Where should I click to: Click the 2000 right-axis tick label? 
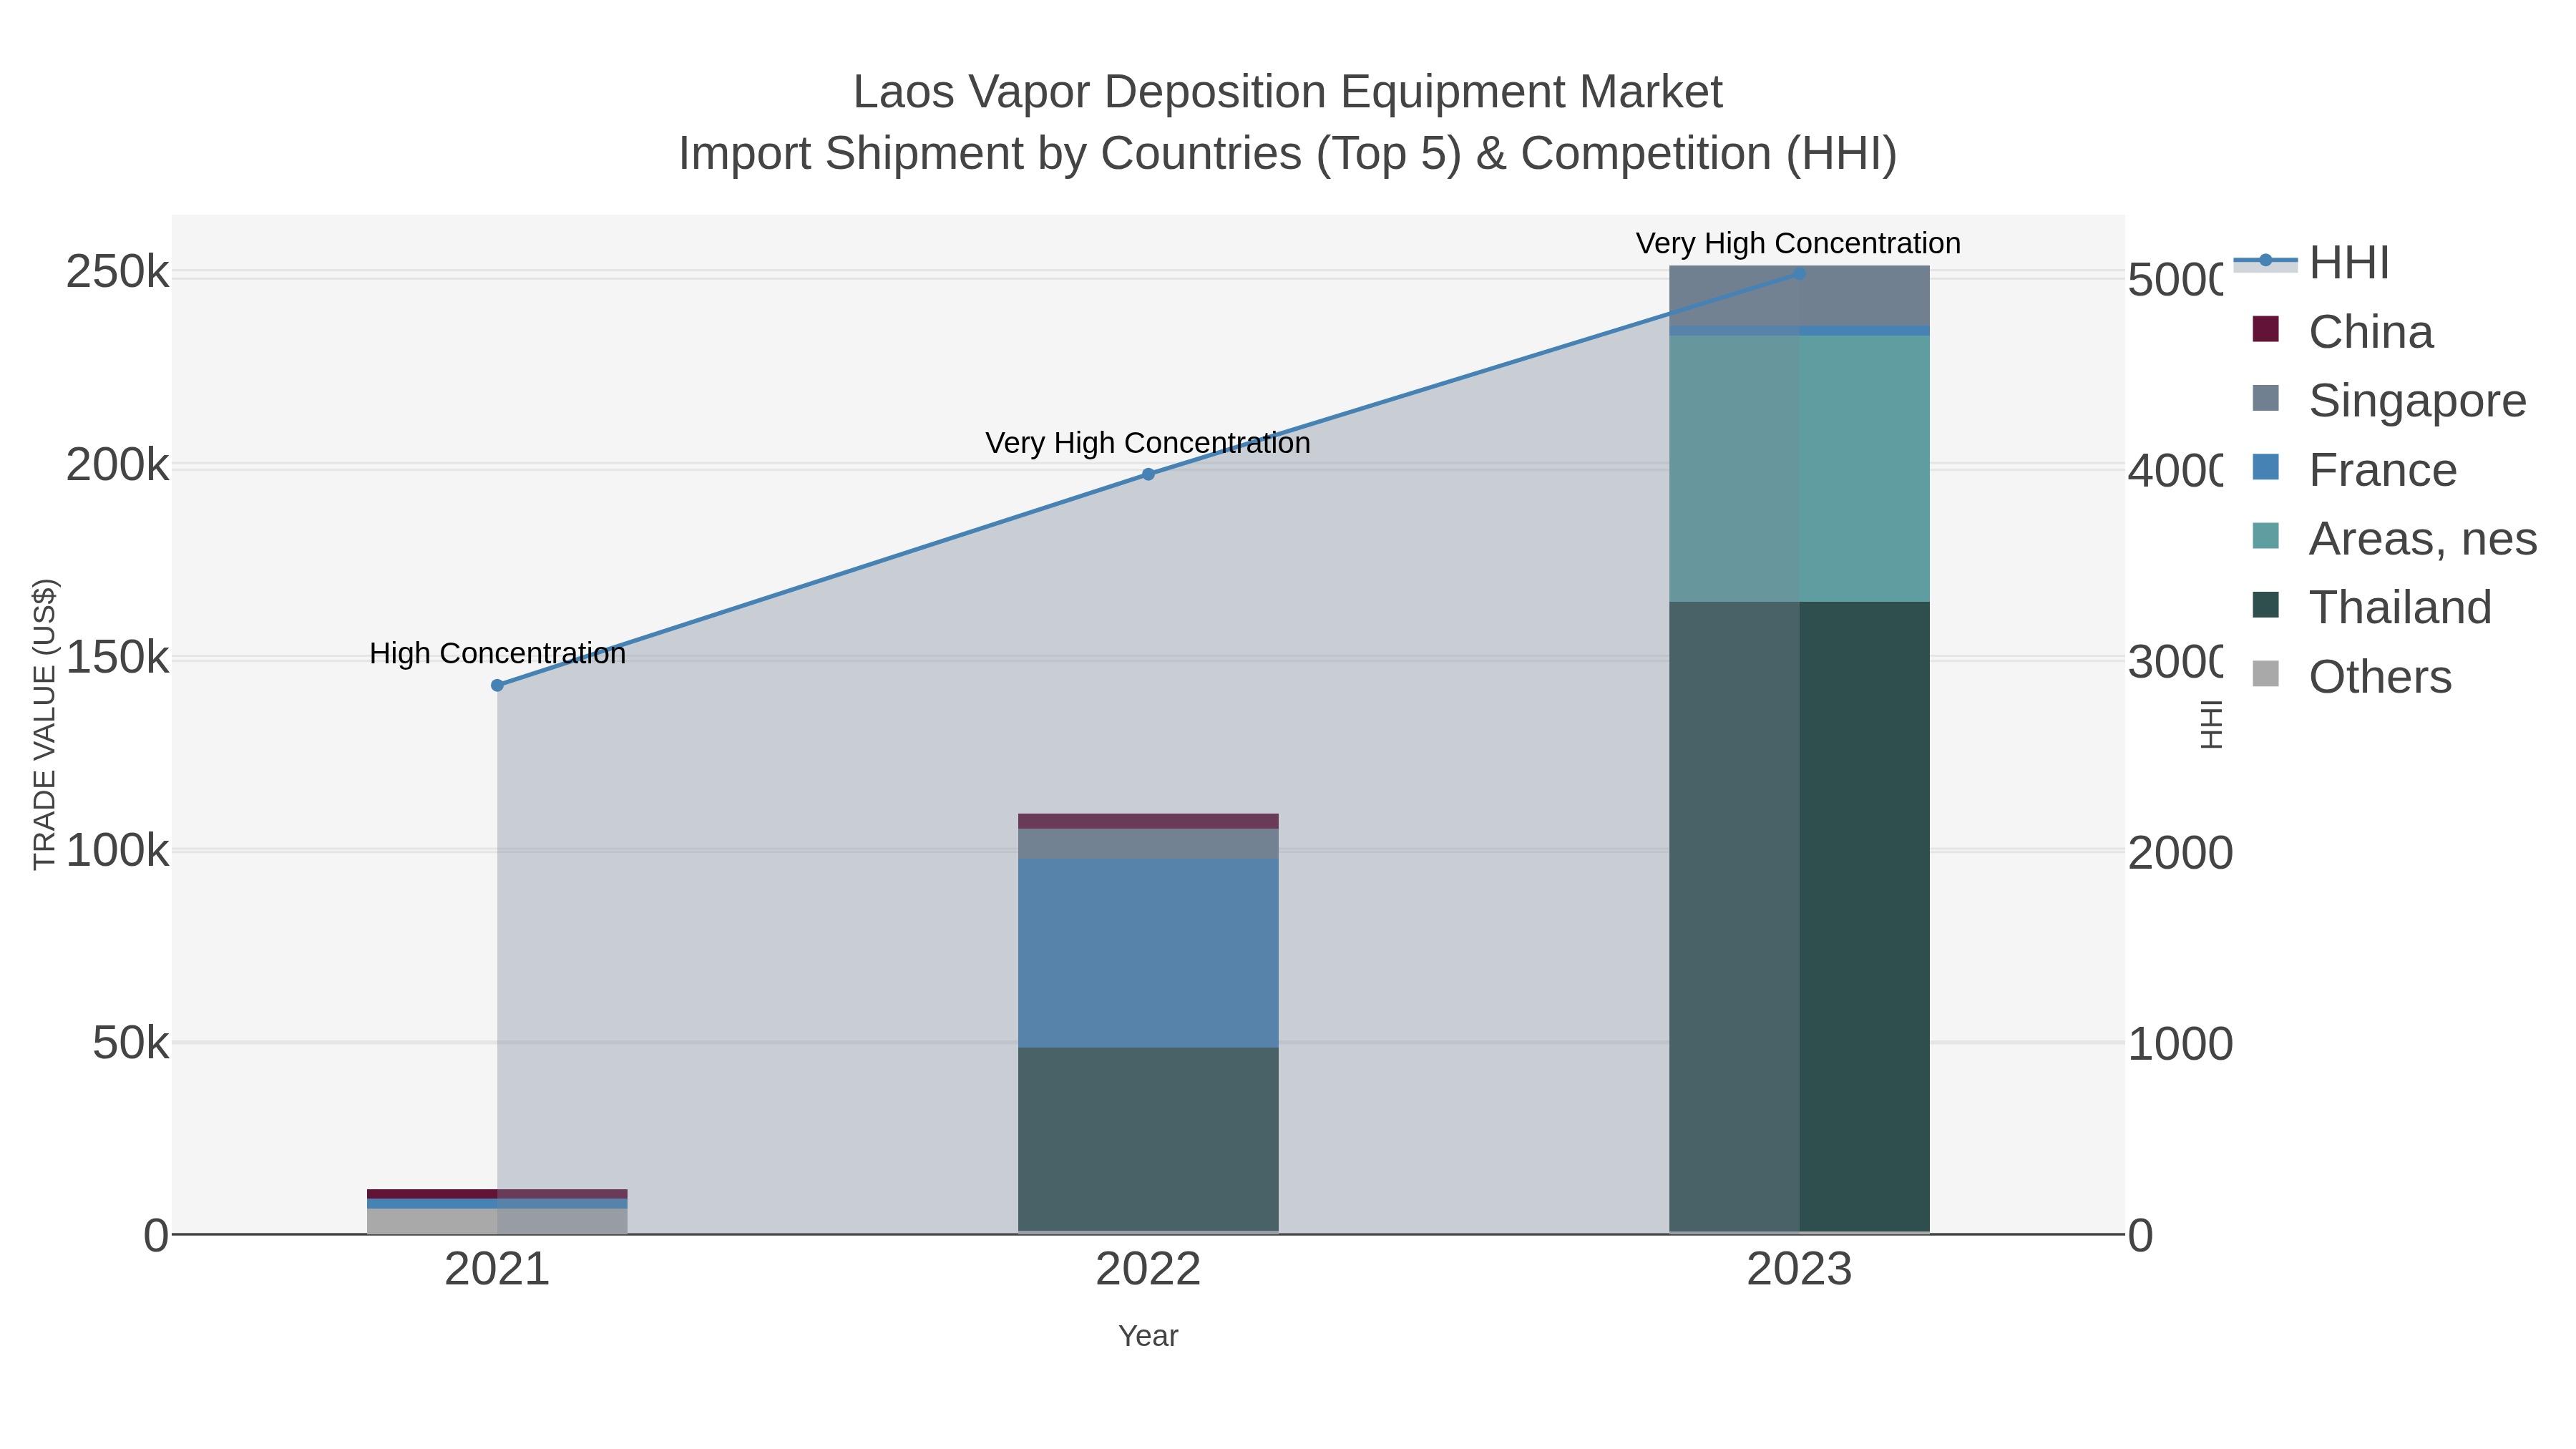pos(2180,853)
